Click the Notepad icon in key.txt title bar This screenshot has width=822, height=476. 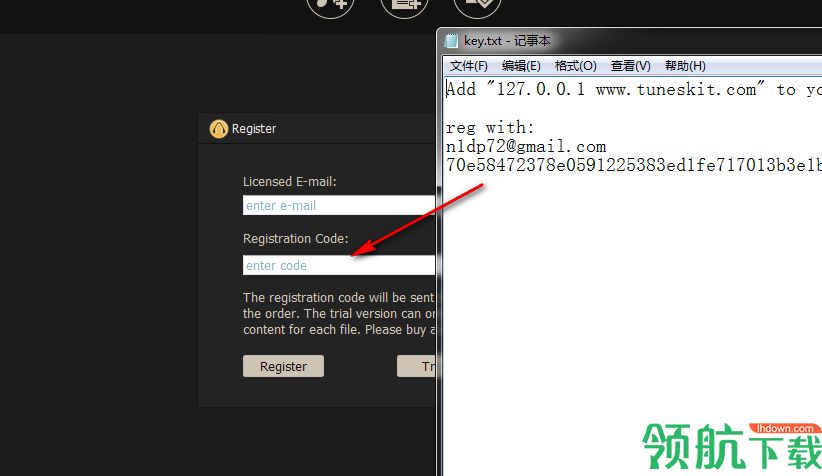tap(451, 41)
